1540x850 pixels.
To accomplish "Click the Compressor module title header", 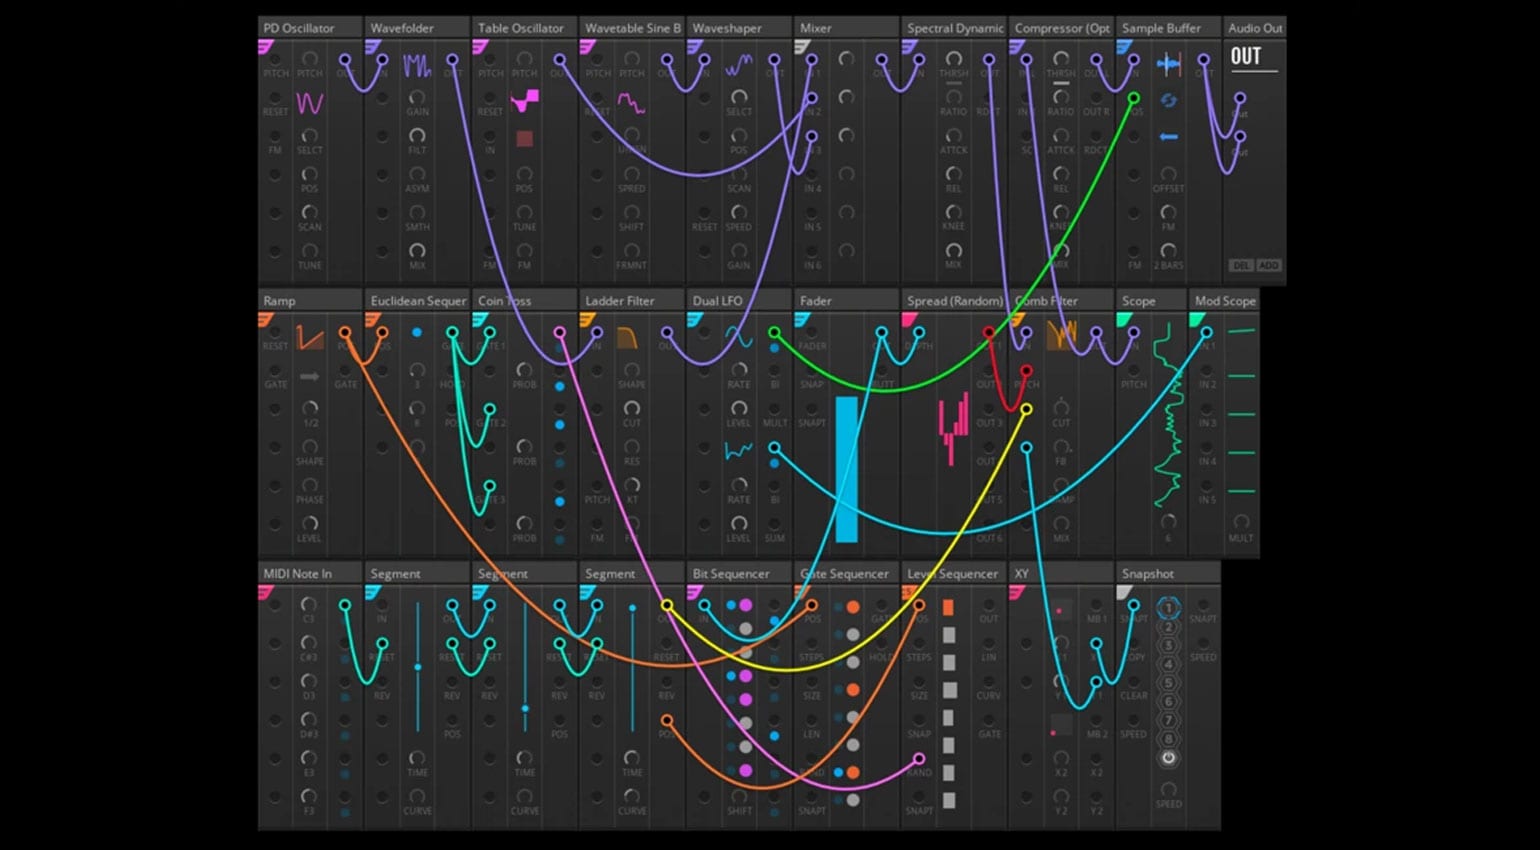I will pyautogui.click(x=1061, y=28).
